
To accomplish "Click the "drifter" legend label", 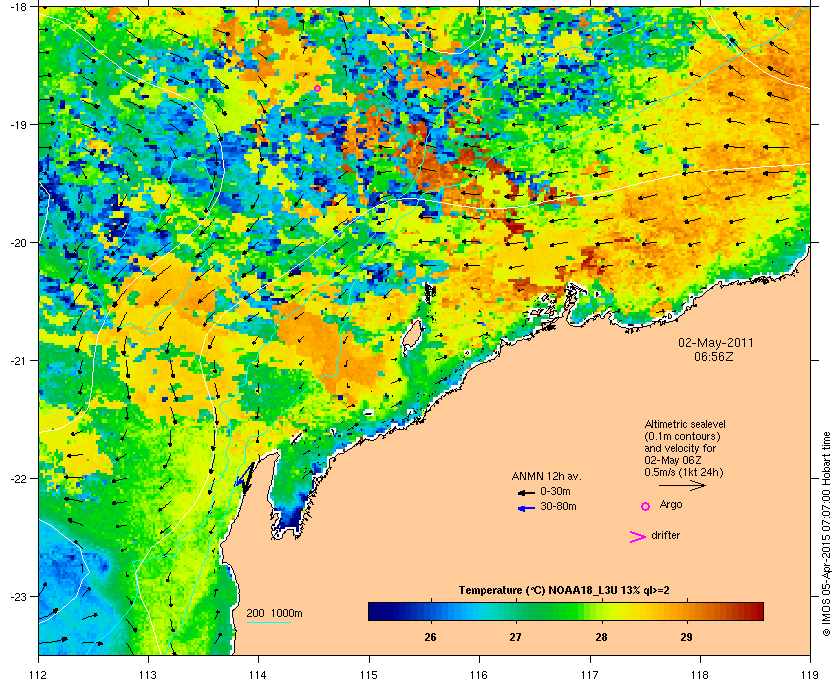I will [x=665, y=535].
